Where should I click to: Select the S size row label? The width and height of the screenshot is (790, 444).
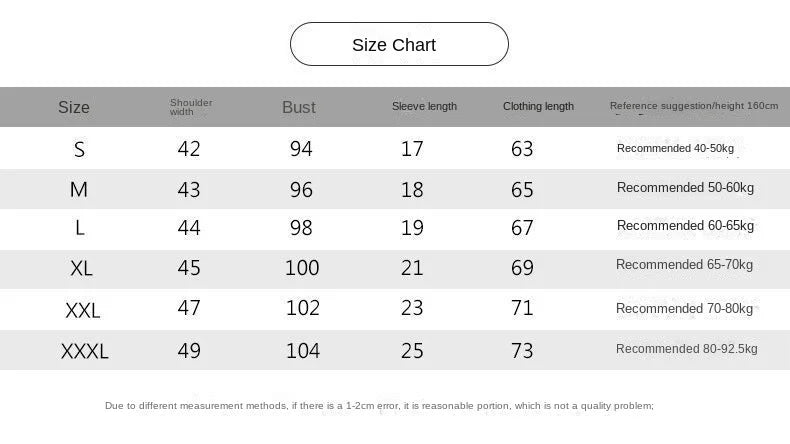tap(79, 149)
